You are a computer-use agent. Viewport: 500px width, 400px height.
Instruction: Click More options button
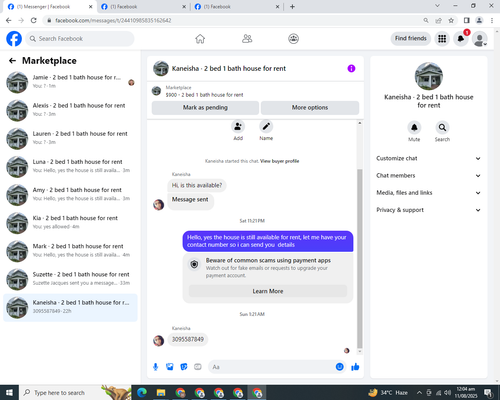[x=310, y=108]
